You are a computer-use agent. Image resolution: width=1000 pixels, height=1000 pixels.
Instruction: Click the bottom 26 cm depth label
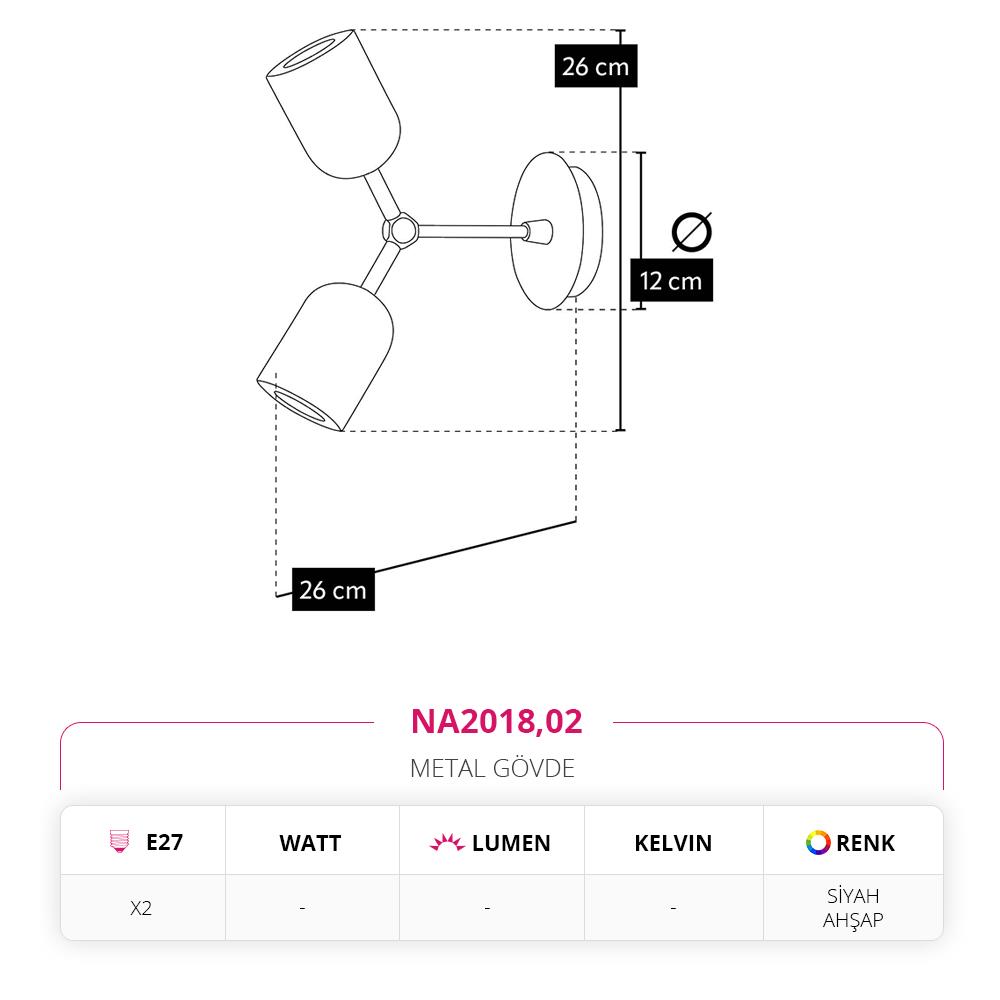333,590
